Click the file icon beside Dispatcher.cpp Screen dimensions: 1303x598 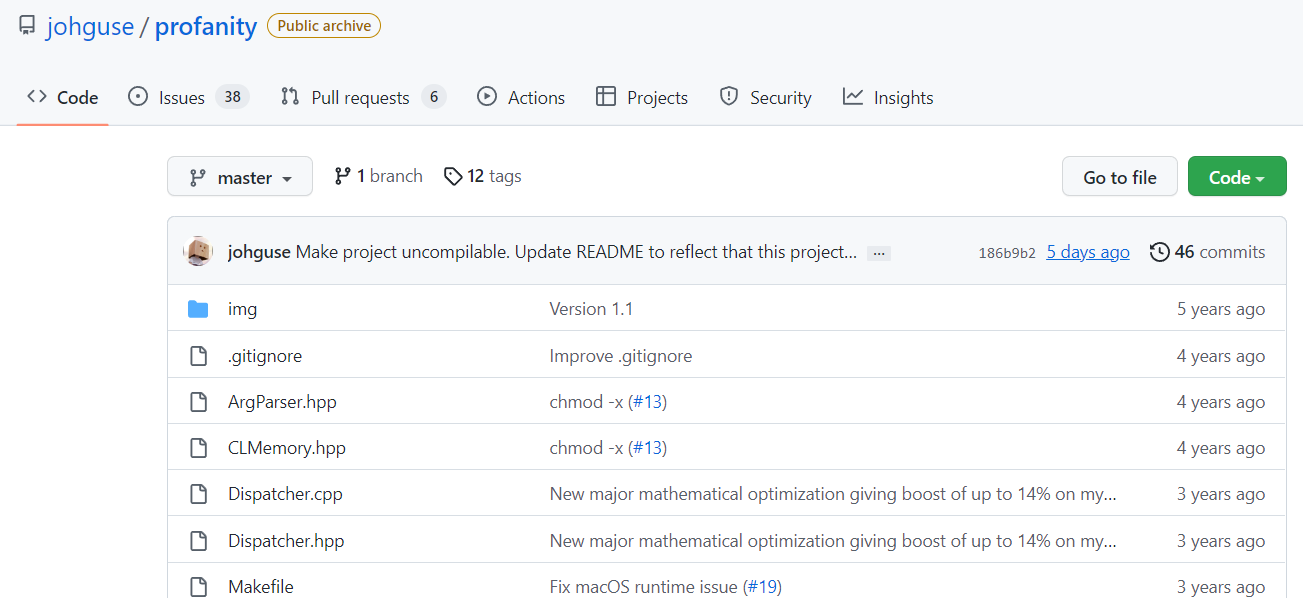pyautogui.click(x=198, y=494)
